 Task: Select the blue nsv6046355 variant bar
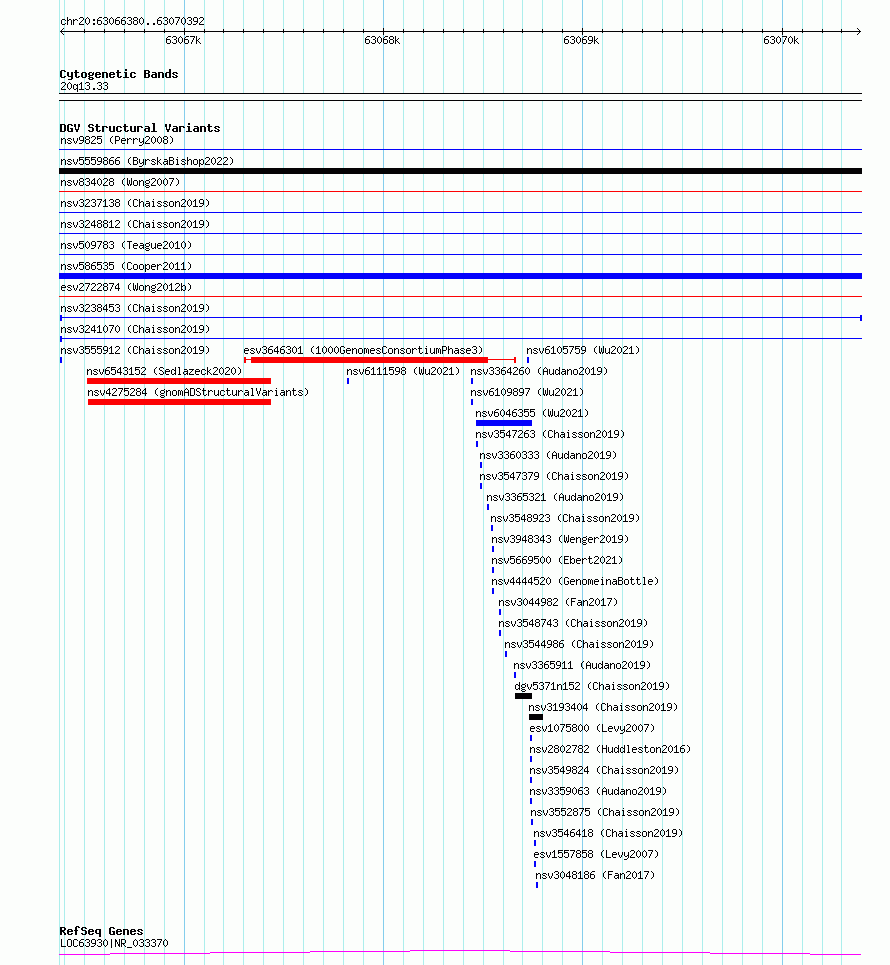coord(503,423)
